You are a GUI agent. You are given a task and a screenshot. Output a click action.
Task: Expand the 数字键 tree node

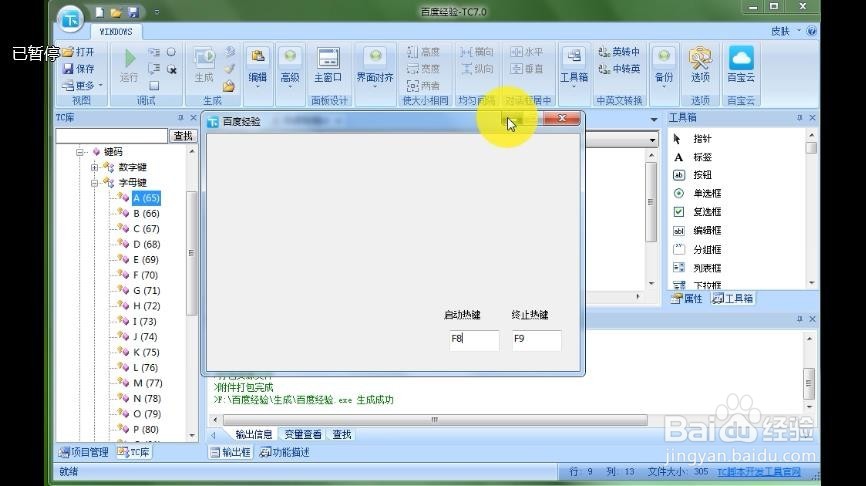94,167
